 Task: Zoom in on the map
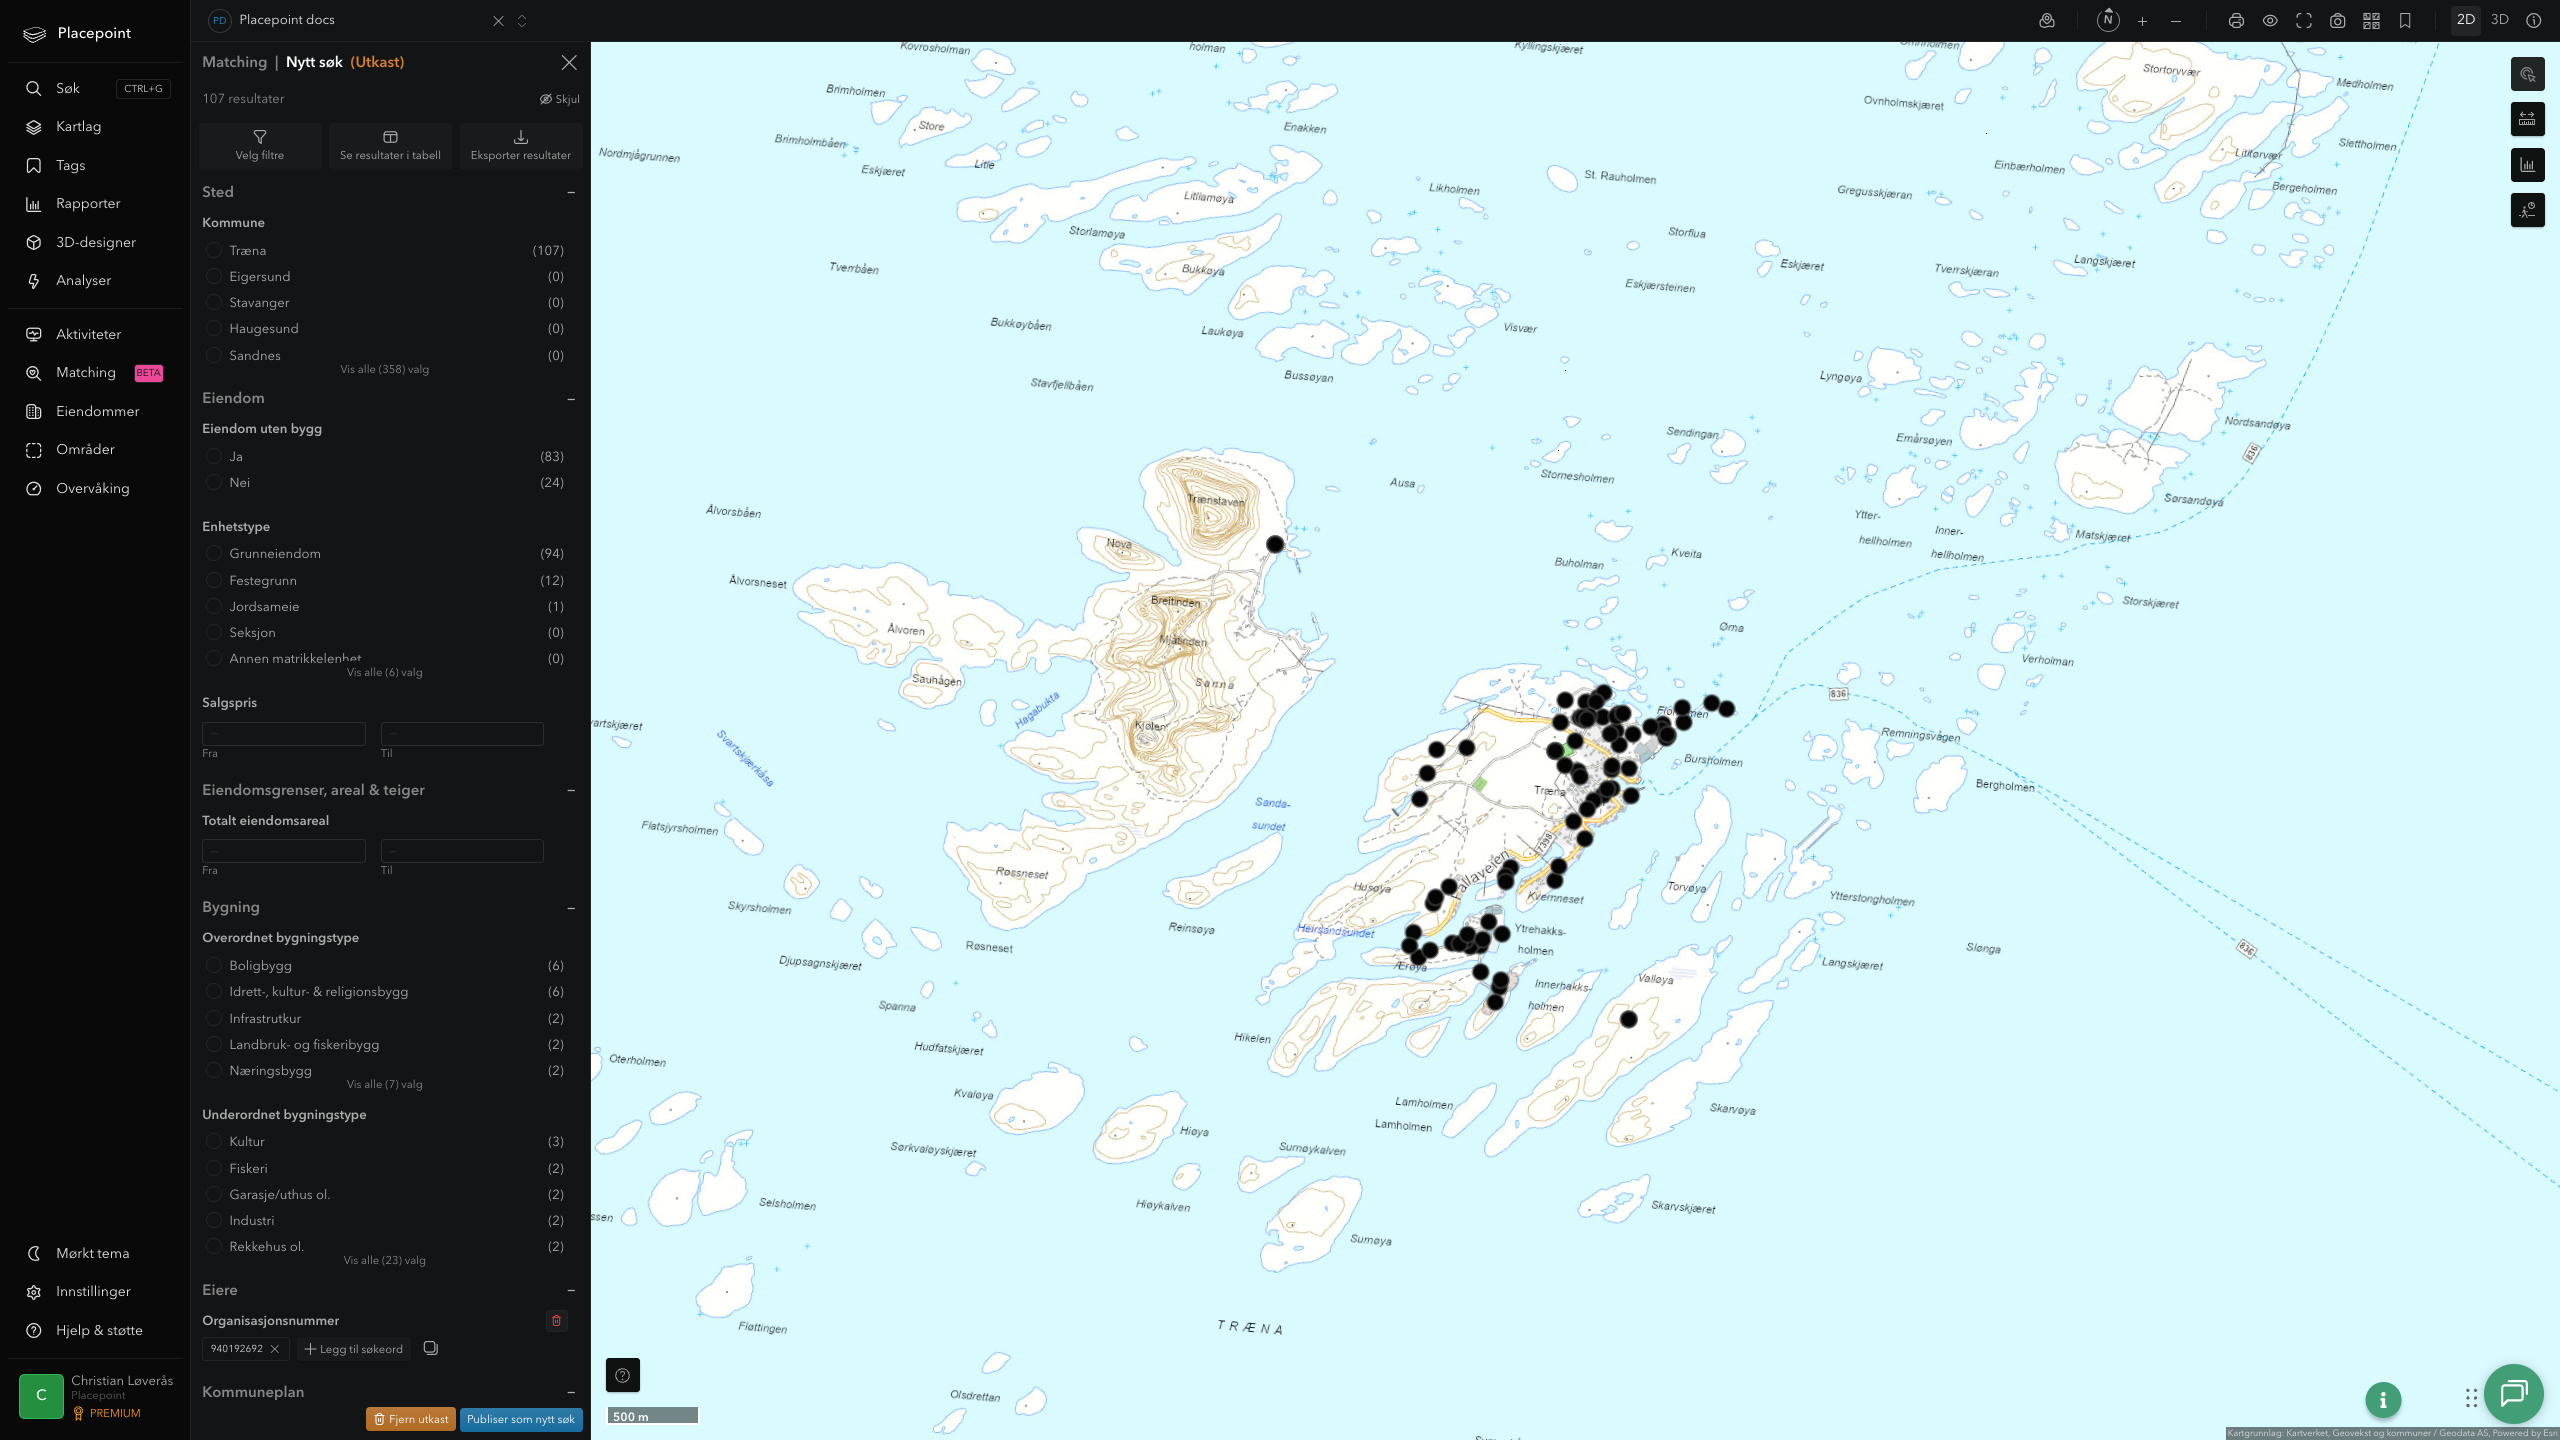[x=2142, y=21]
